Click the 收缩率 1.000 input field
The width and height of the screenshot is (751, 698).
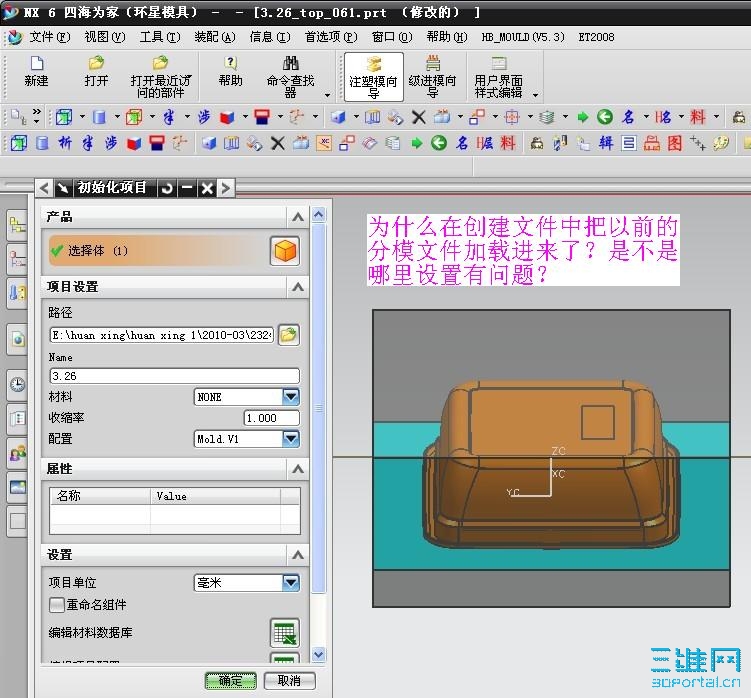pyautogui.click(x=272, y=418)
